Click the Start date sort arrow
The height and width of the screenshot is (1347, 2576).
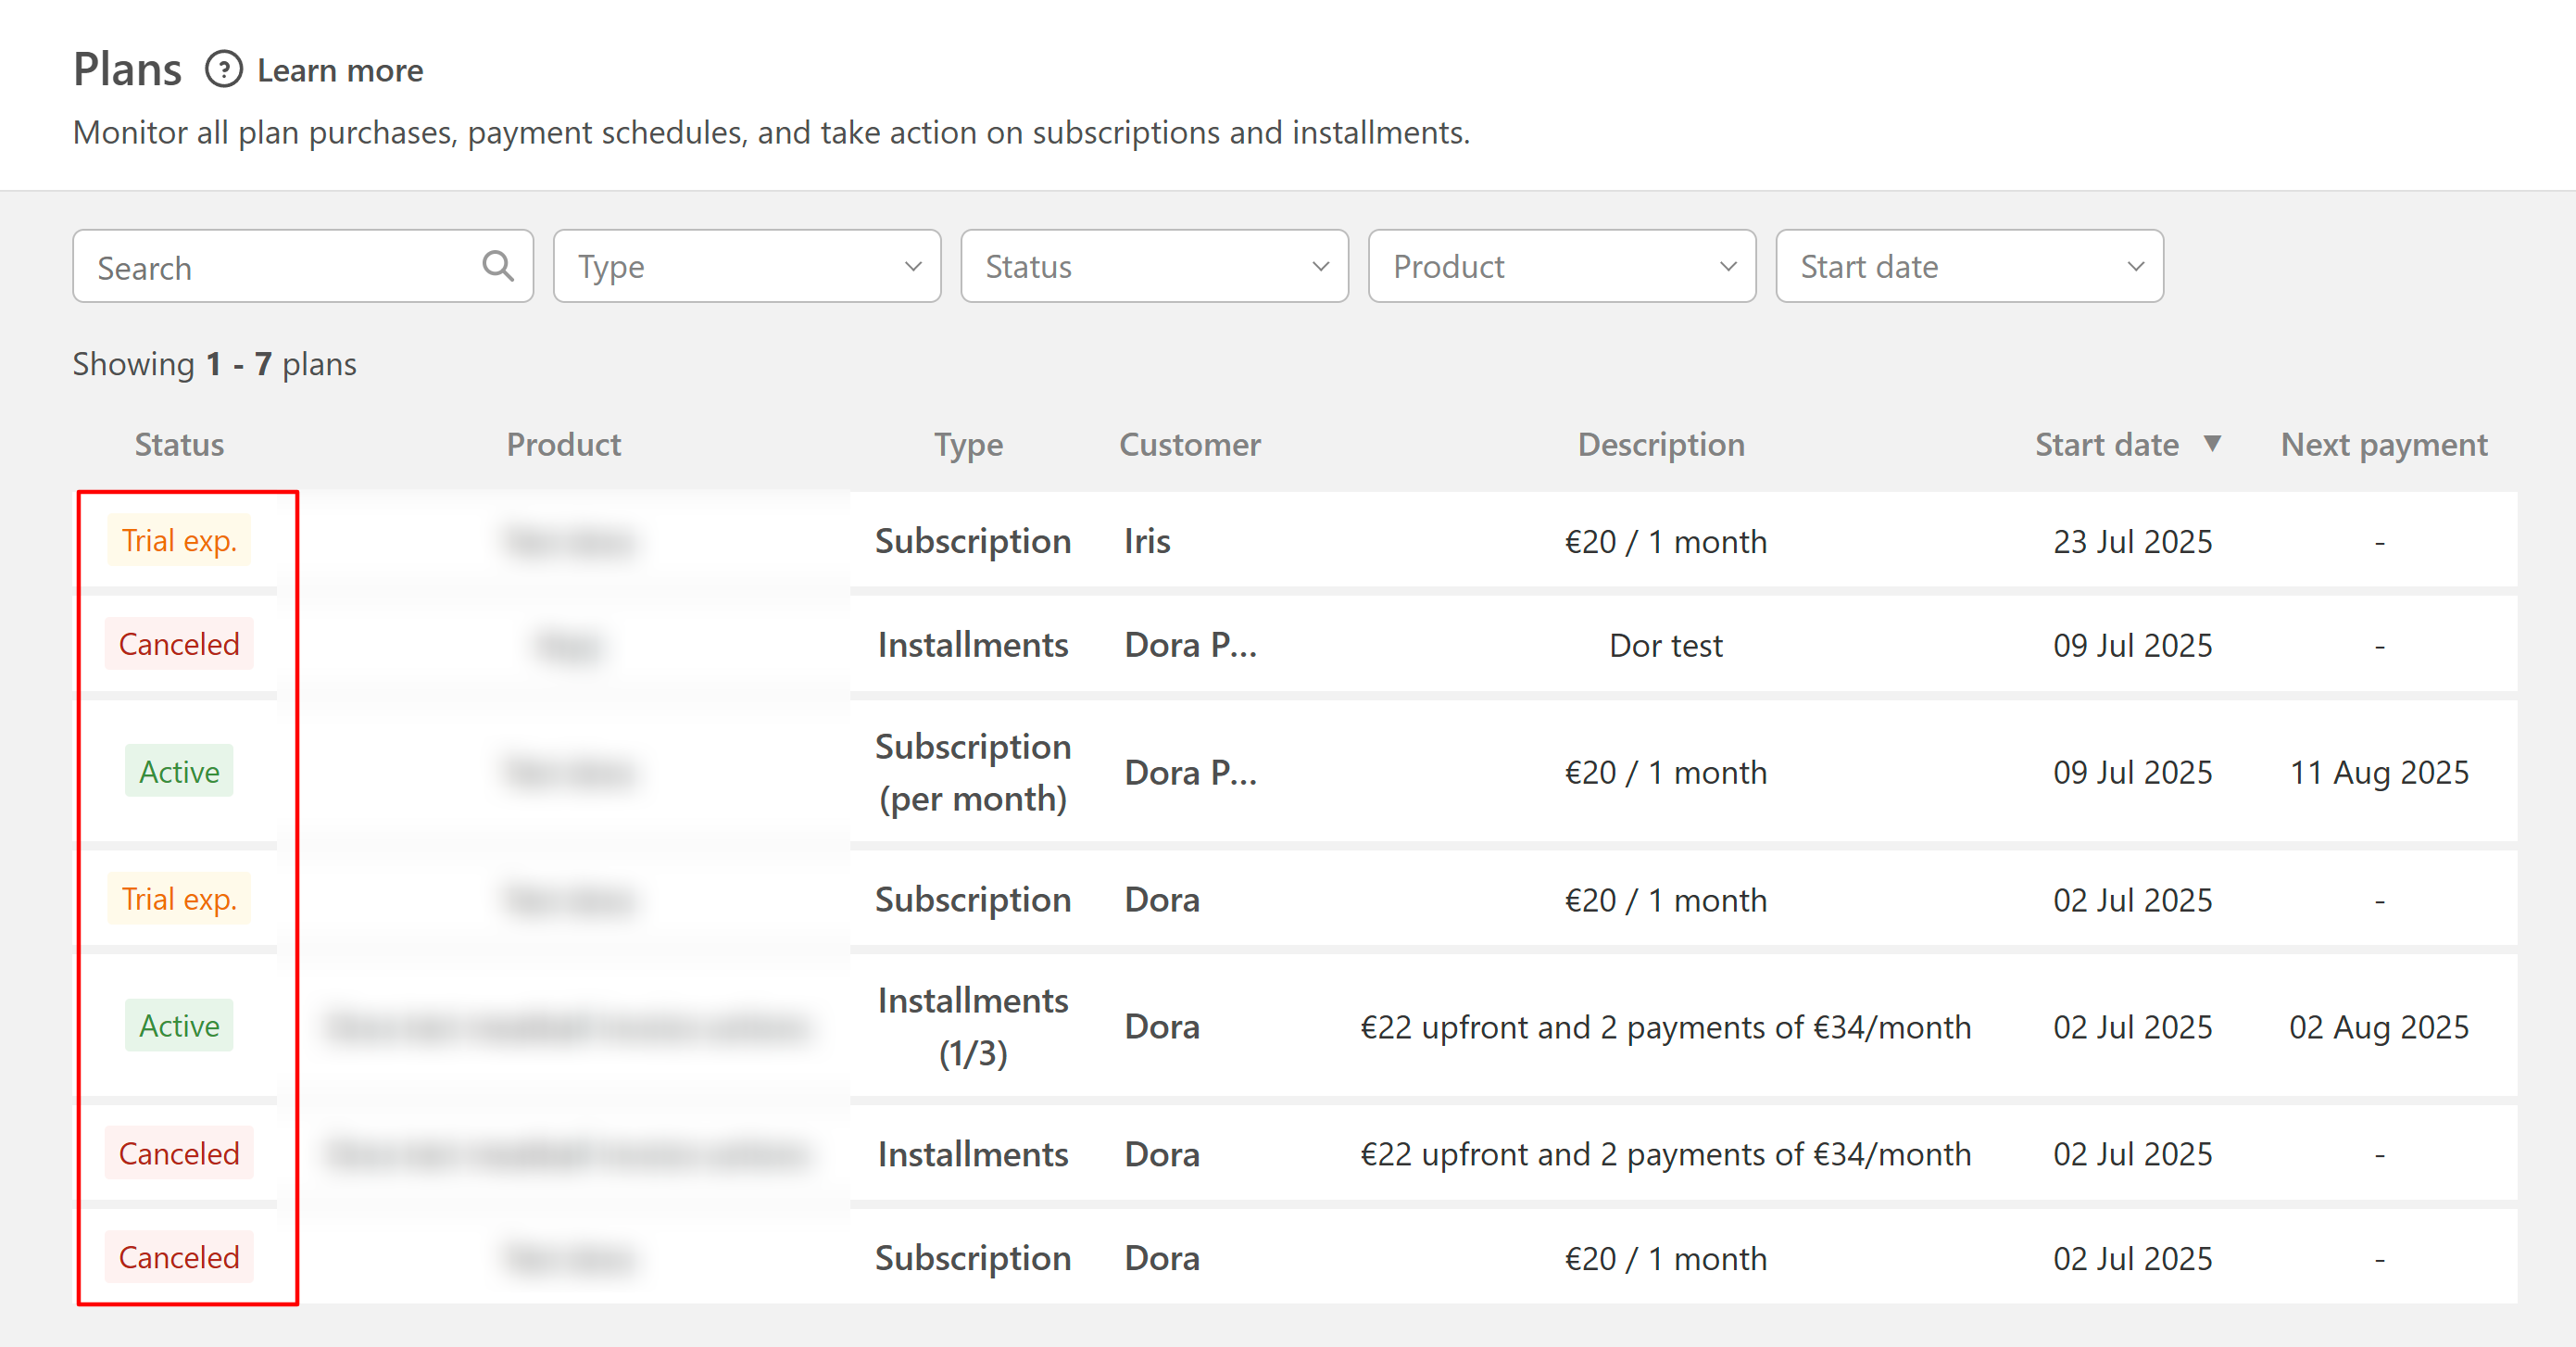coord(2212,443)
